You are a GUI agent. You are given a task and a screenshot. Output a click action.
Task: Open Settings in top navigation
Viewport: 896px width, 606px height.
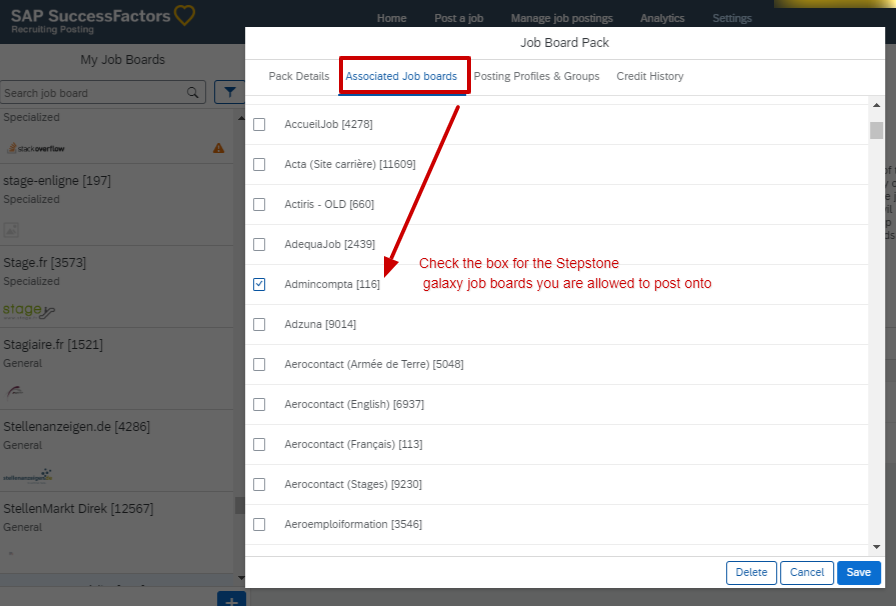tap(732, 18)
